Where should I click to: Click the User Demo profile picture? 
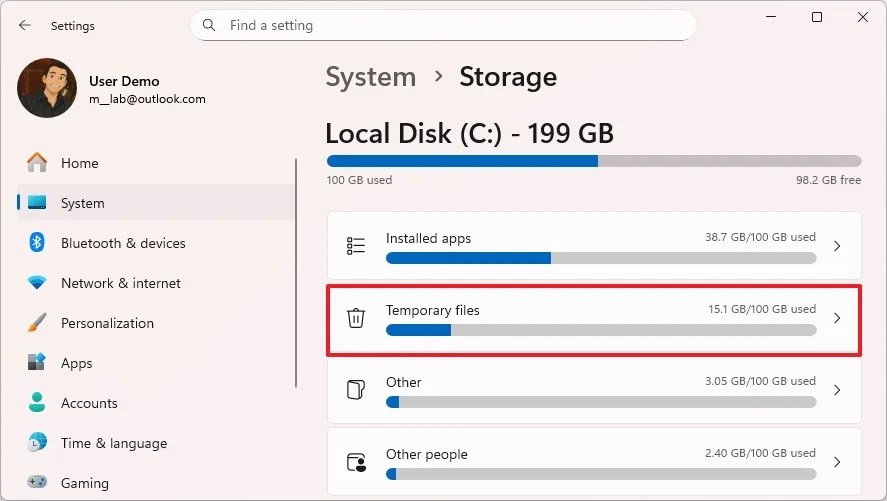(x=47, y=88)
